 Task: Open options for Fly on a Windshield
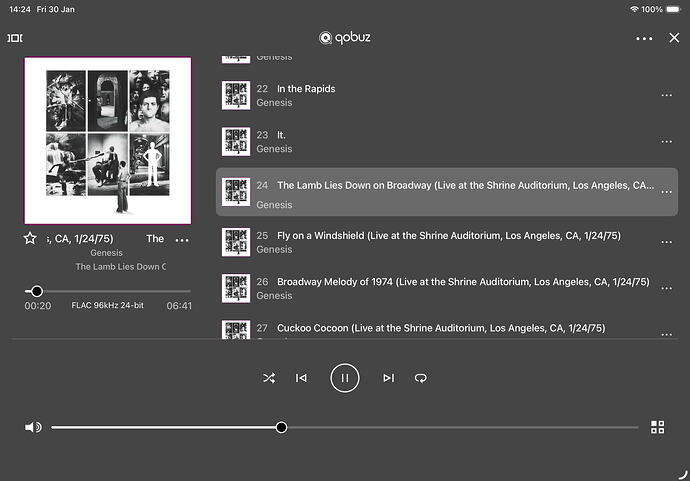click(x=666, y=242)
